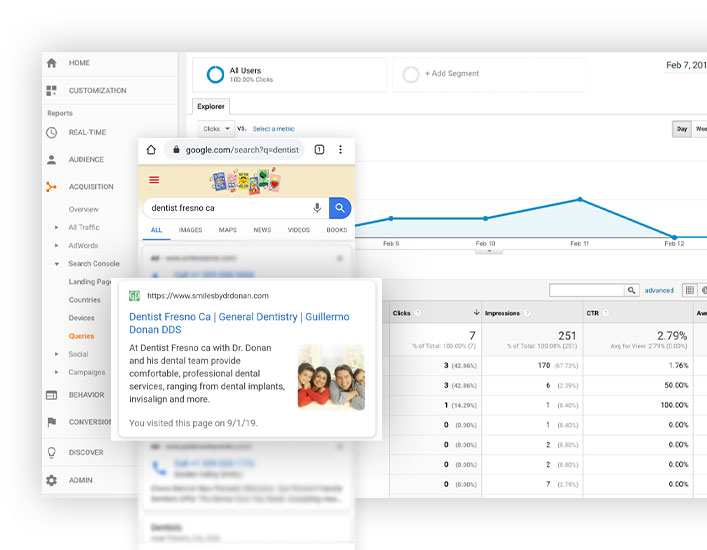
Task: Select the MAPS search tab
Action: click(228, 230)
